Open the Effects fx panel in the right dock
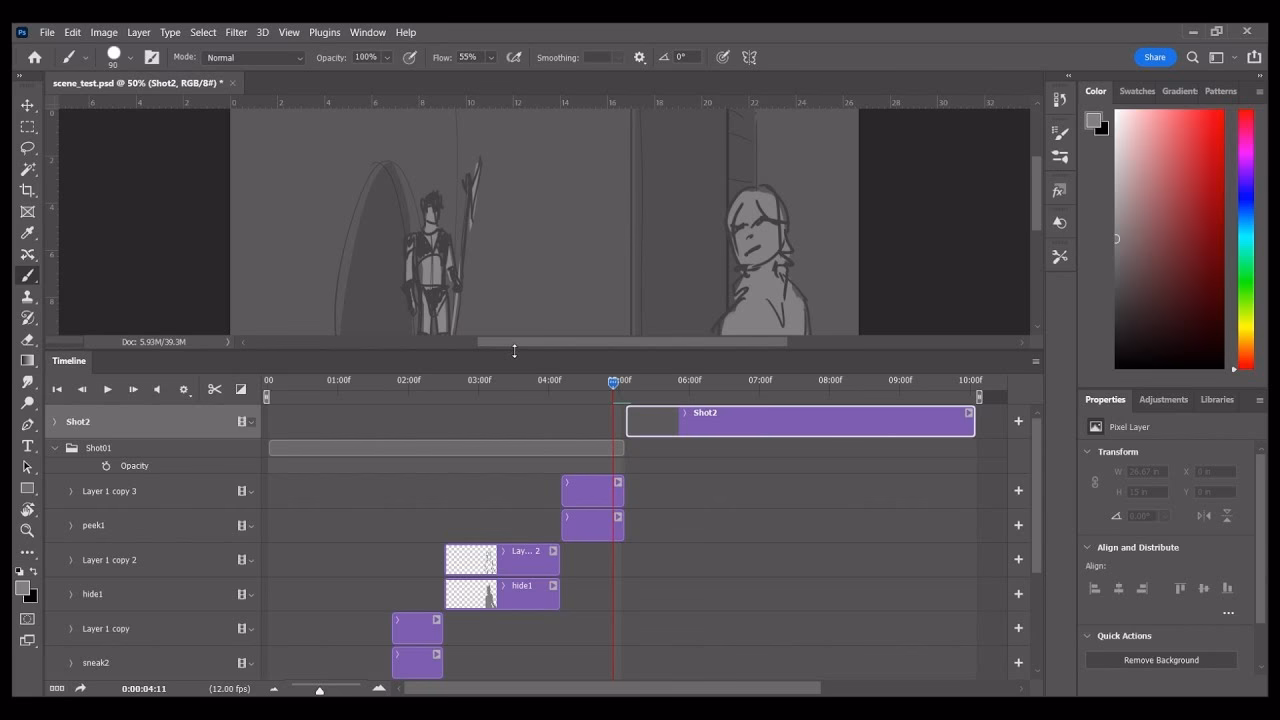Image resolution: width=1280 pixels, height=720 pixels. [x=1059, y=189]
